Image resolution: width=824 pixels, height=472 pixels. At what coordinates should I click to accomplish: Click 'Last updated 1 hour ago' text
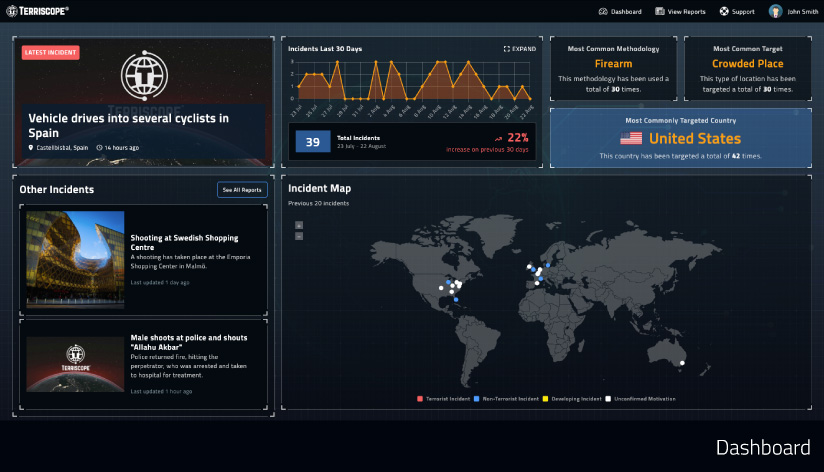click(x=161, y=392)
